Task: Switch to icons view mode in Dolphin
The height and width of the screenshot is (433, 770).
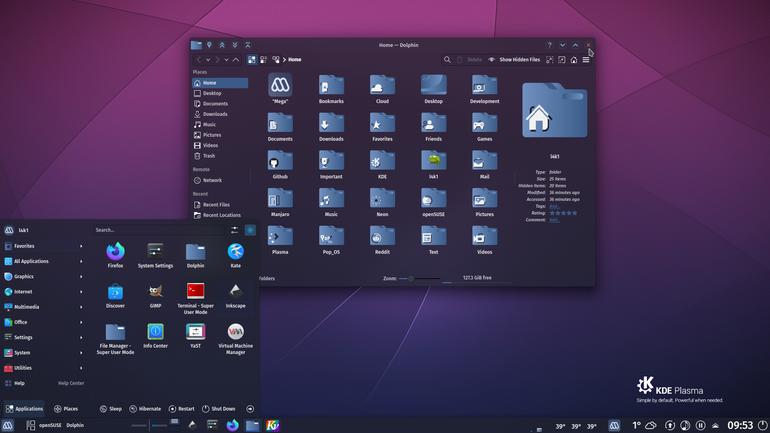Action: (x=252, y=59)
